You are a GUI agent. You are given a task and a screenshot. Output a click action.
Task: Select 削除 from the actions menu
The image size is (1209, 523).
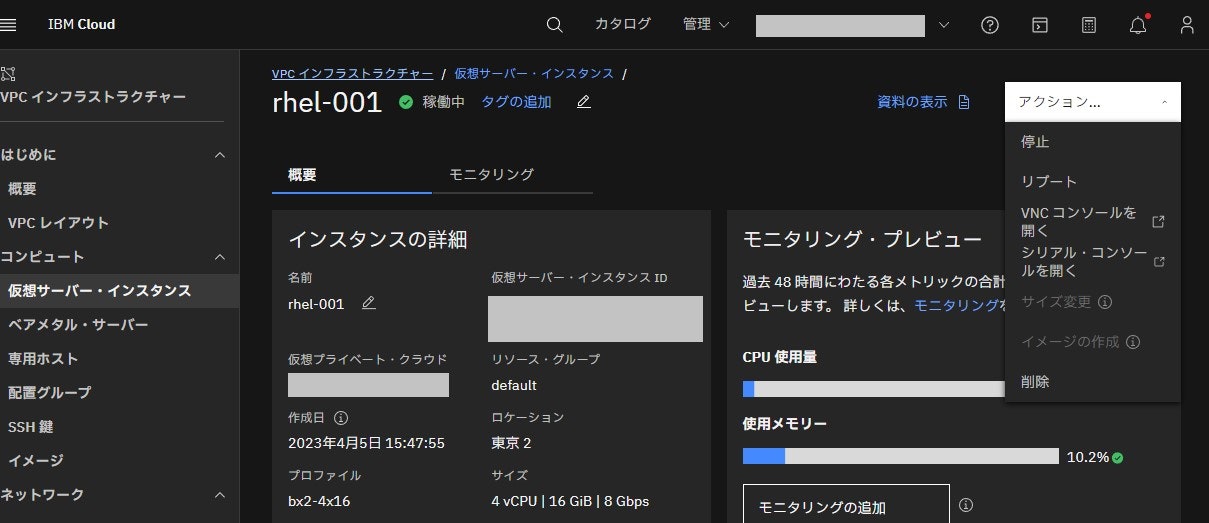(x=1093, y=382)
